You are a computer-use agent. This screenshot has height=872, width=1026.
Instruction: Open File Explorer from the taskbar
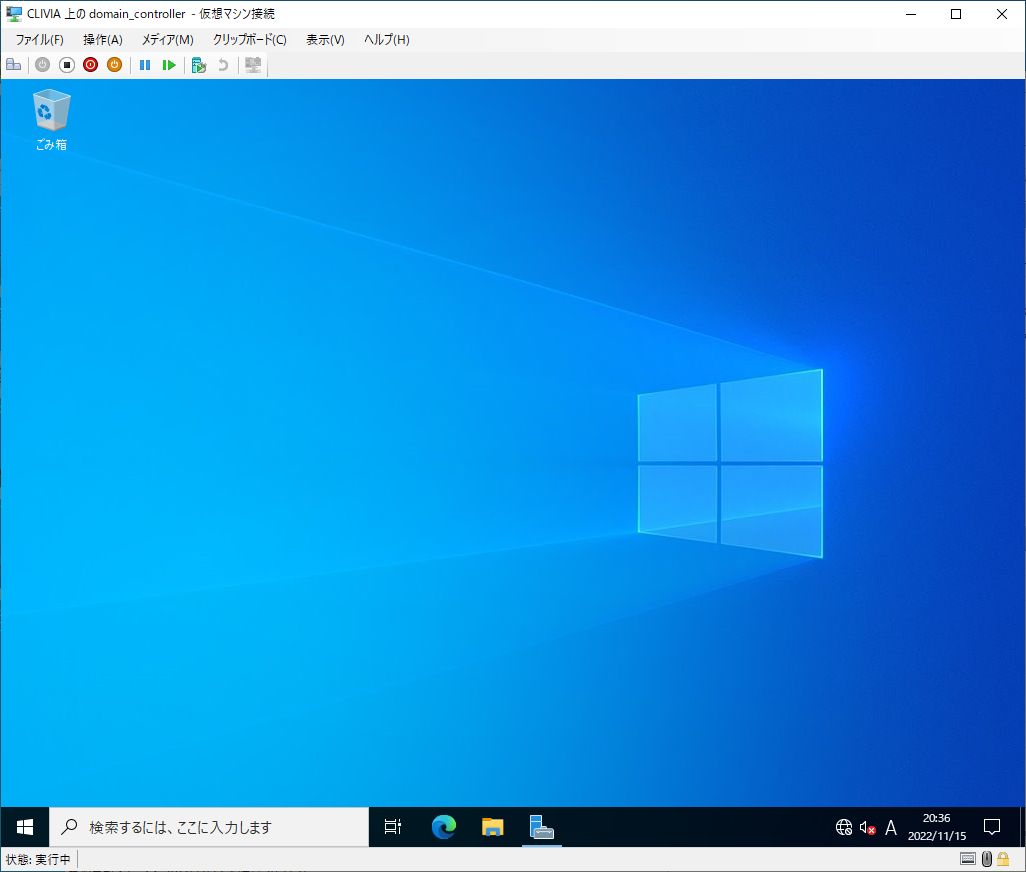click(x=493, y=828)
